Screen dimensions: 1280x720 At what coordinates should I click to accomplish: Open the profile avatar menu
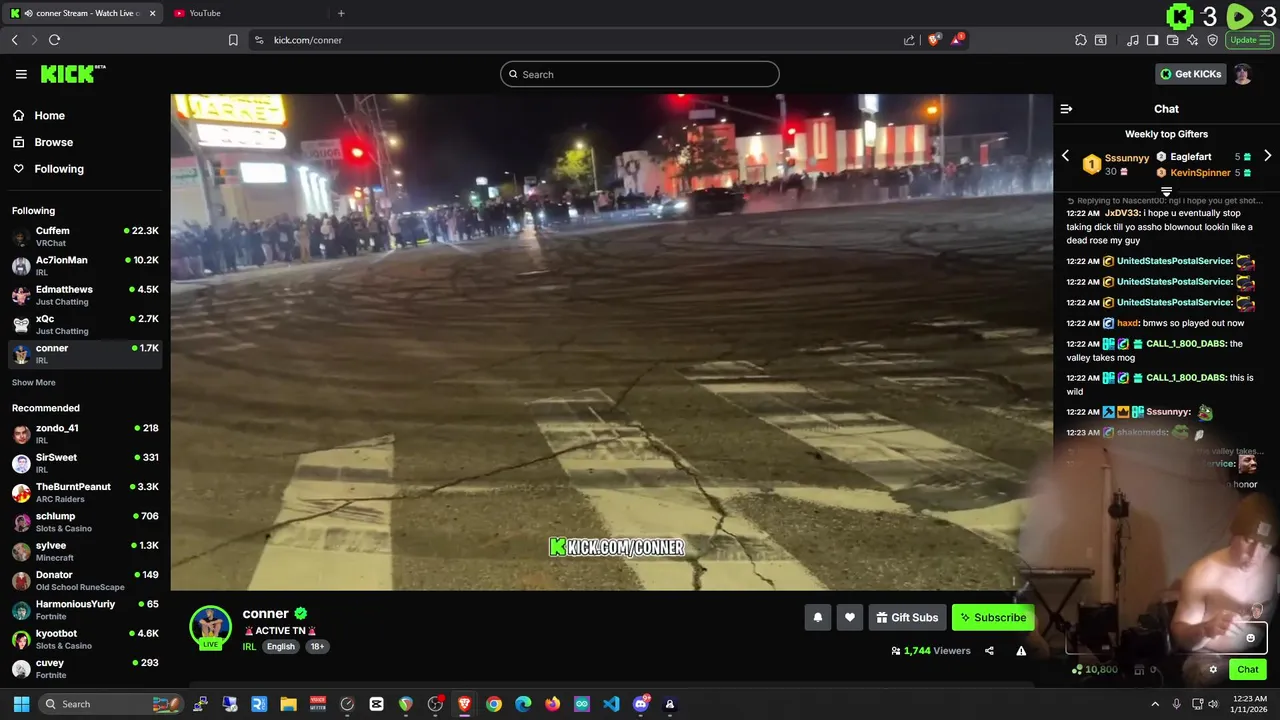click(1243, 74)
